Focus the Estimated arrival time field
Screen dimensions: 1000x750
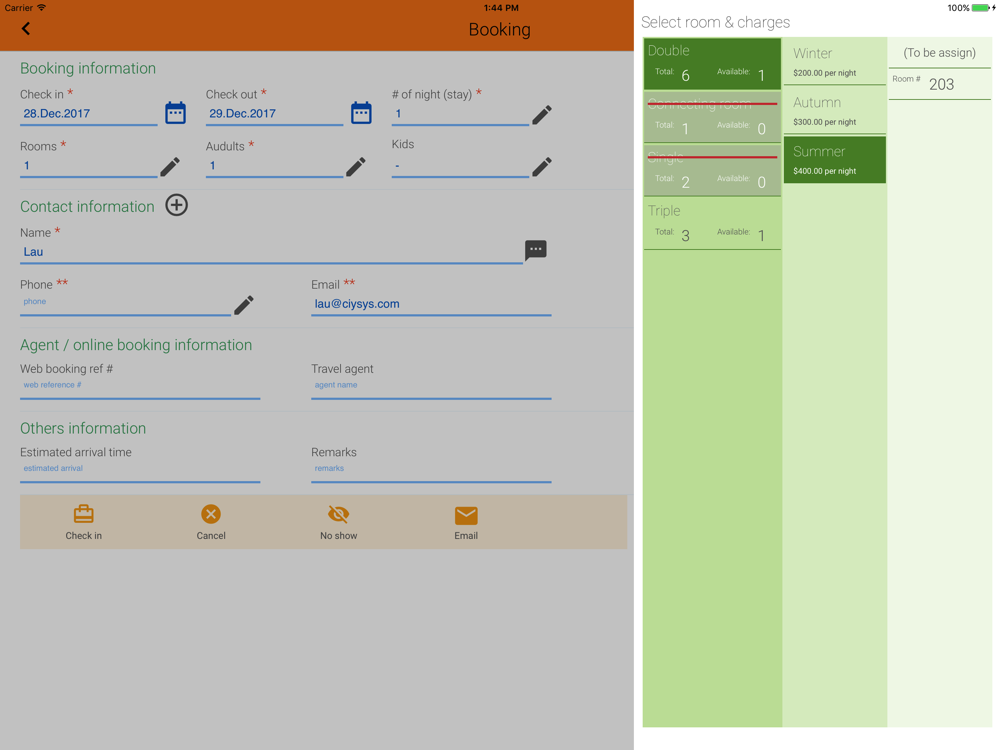[x=140, y=472]
